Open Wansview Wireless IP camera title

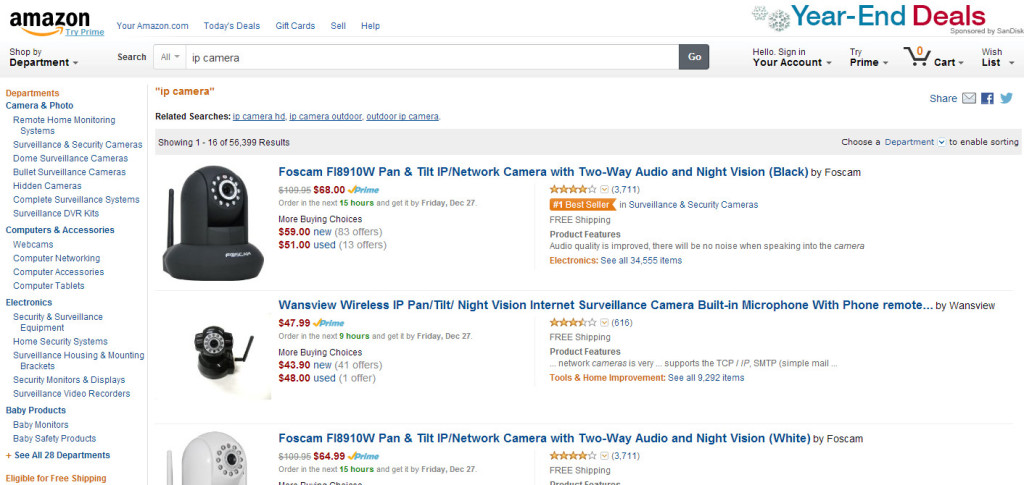(605, 305)
